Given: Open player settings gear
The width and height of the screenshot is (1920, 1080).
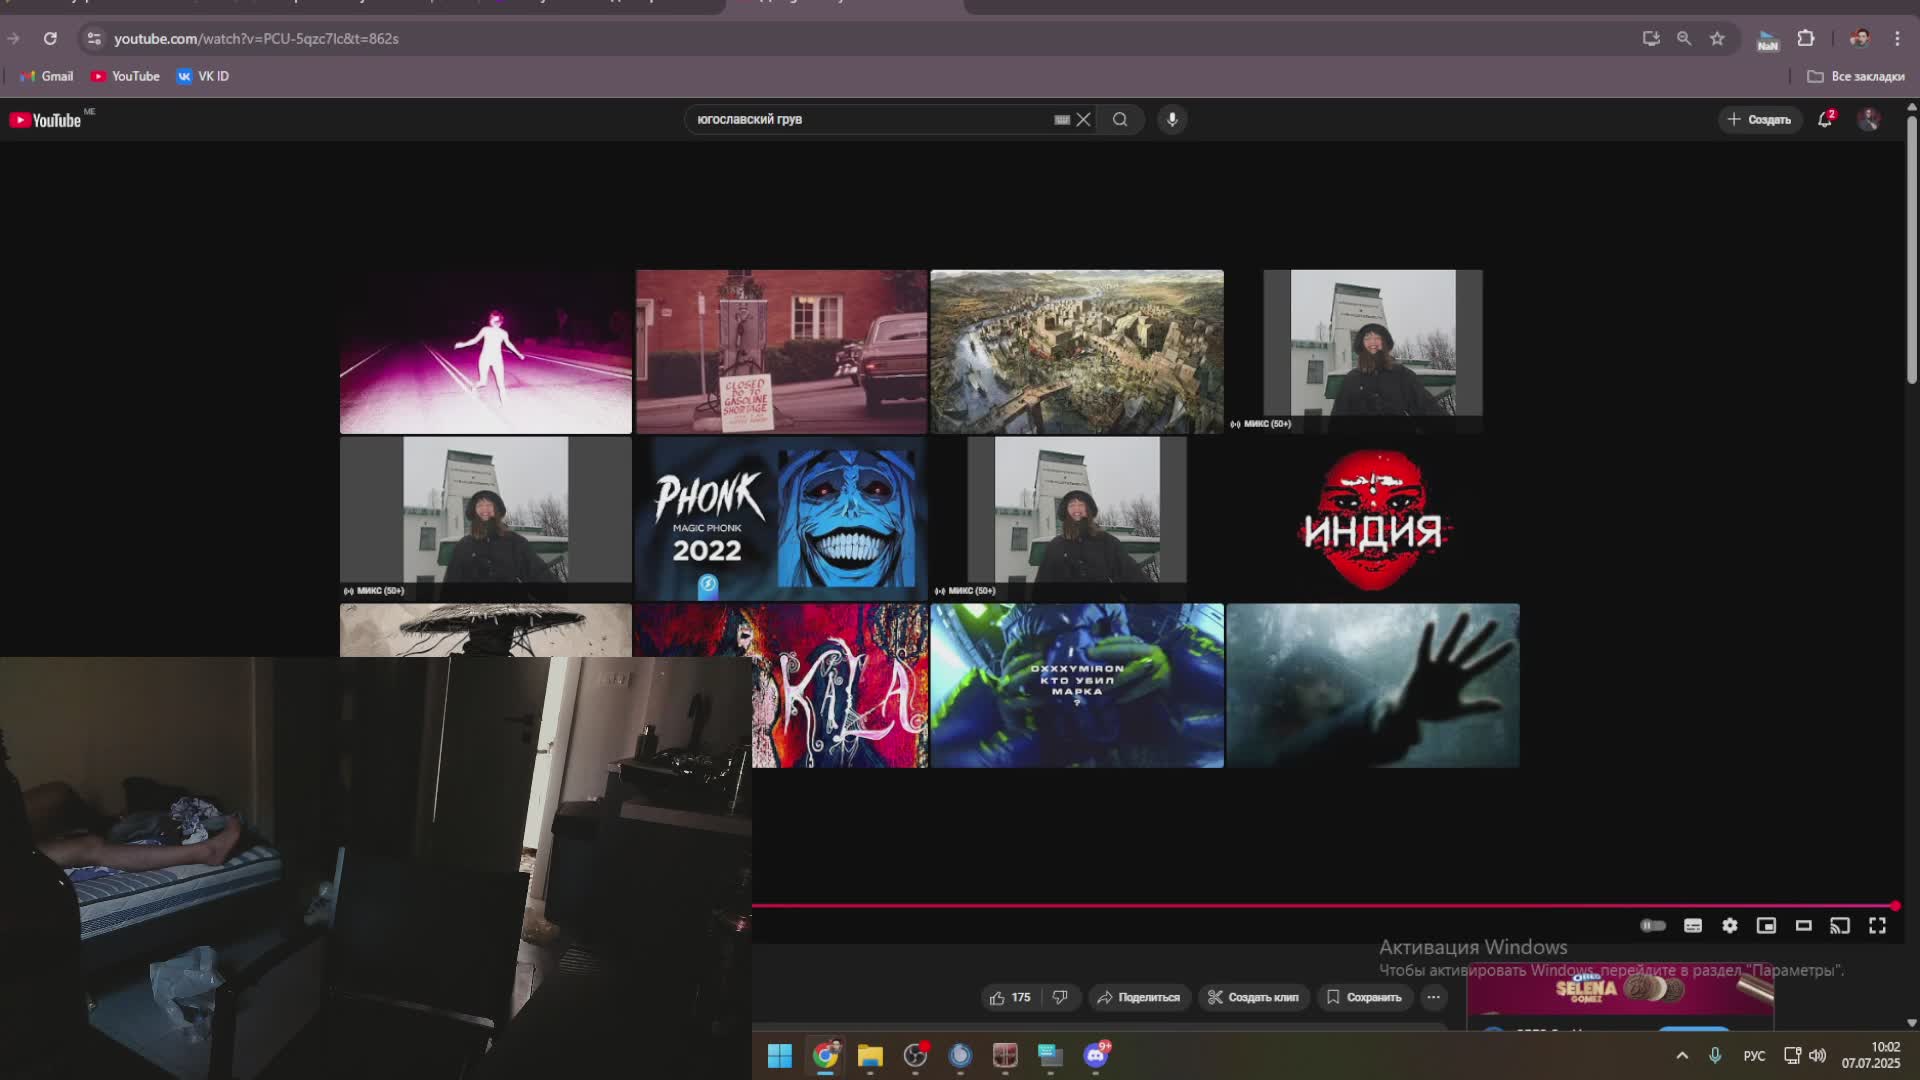Looking at the screenshot, I should point(1730,926).
